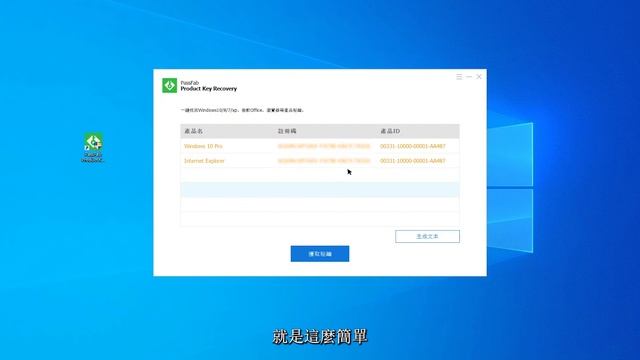The height and width of the screenshot is (360, 640).
Task: Click the product name column header
Action: pyautogui.click(x=193, y=131)
